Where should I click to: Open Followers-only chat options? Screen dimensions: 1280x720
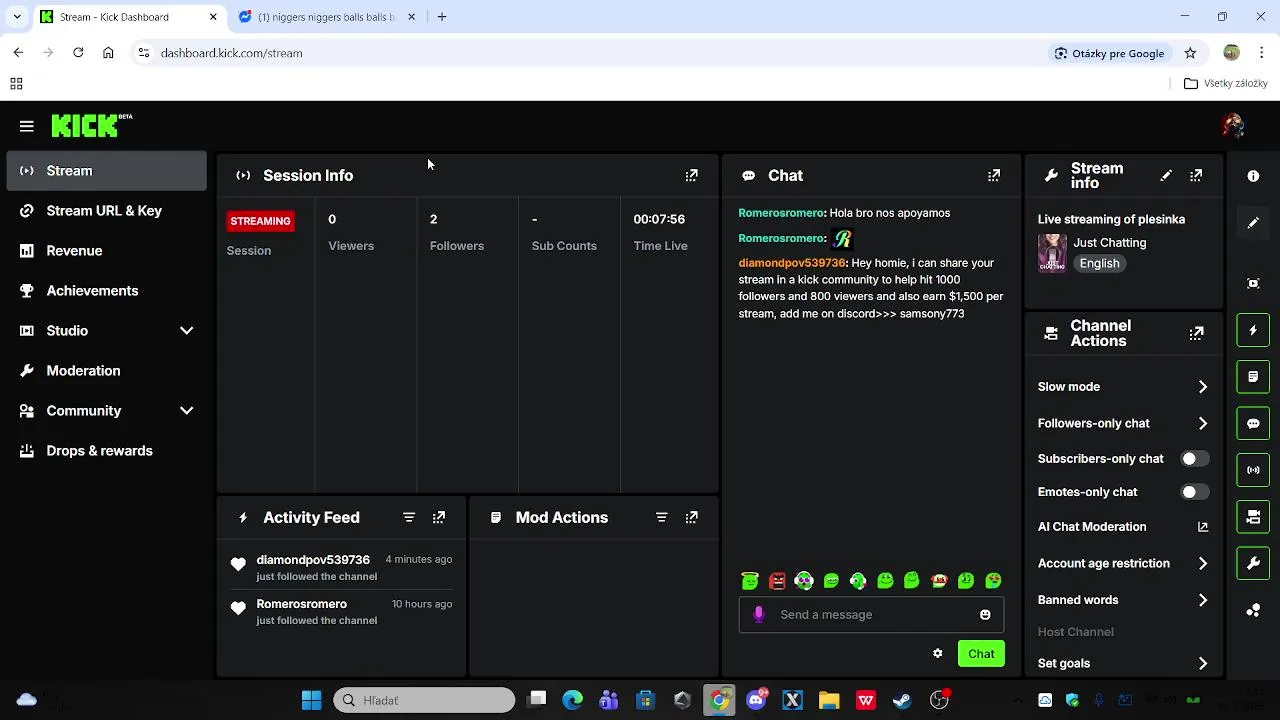pos(1123,423)
